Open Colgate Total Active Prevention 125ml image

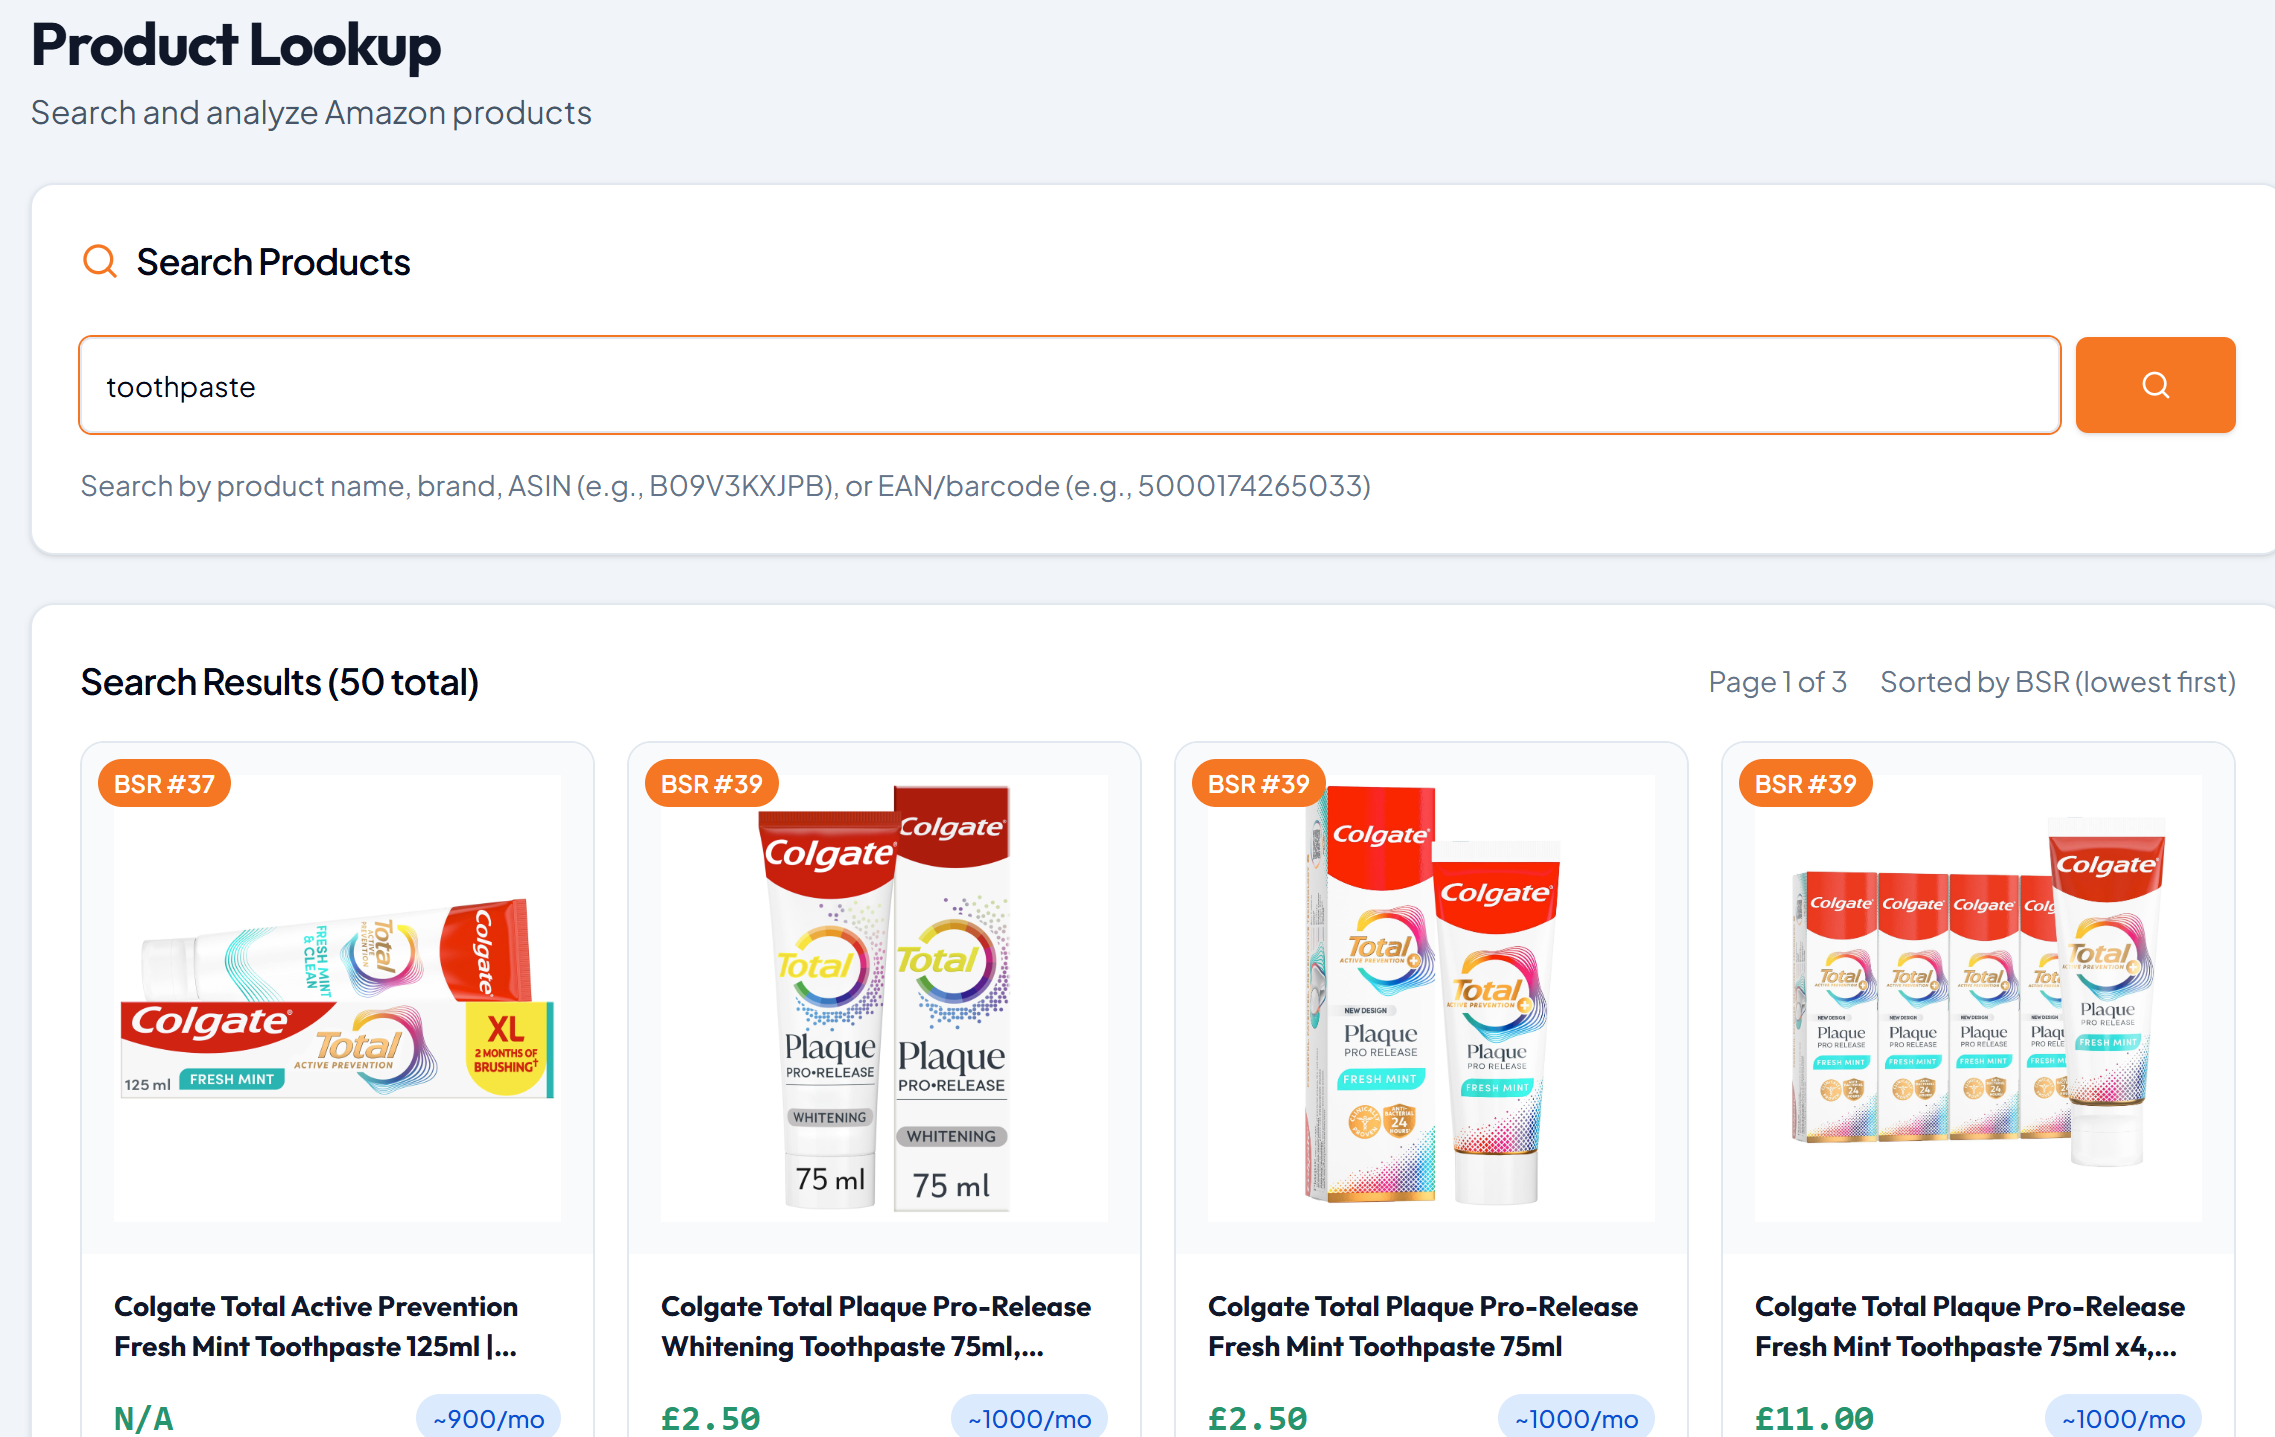(337, 998)
